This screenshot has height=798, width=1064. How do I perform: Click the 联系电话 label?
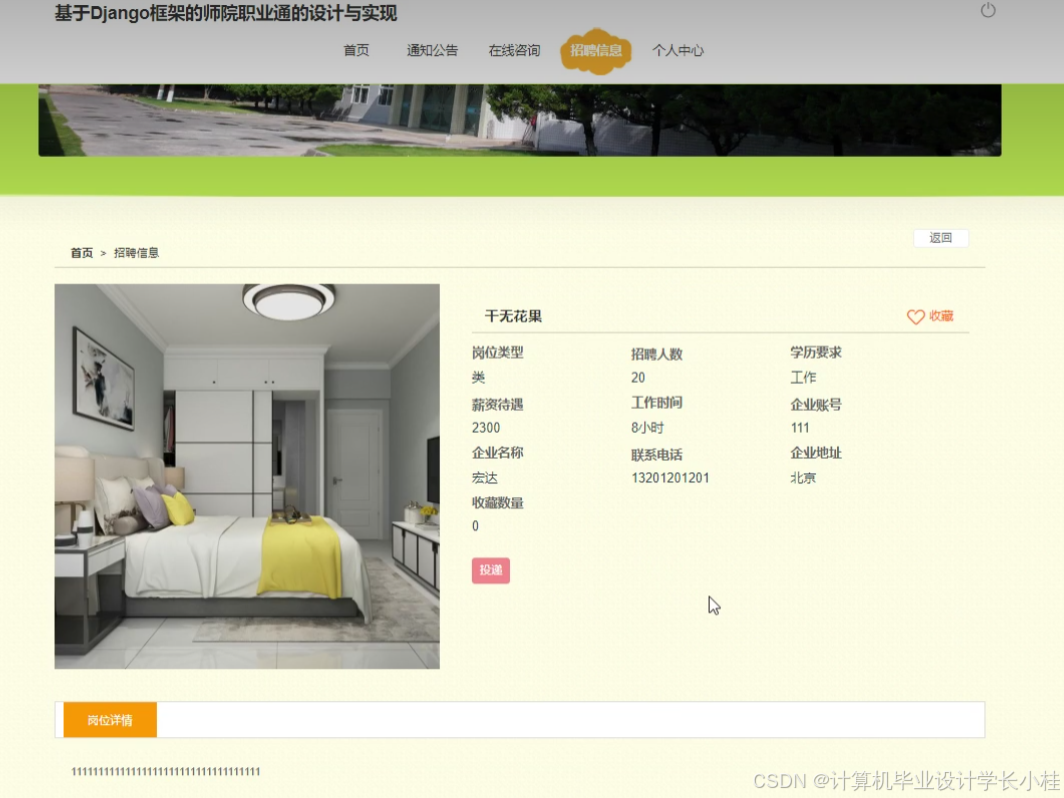tap(657, 455)
